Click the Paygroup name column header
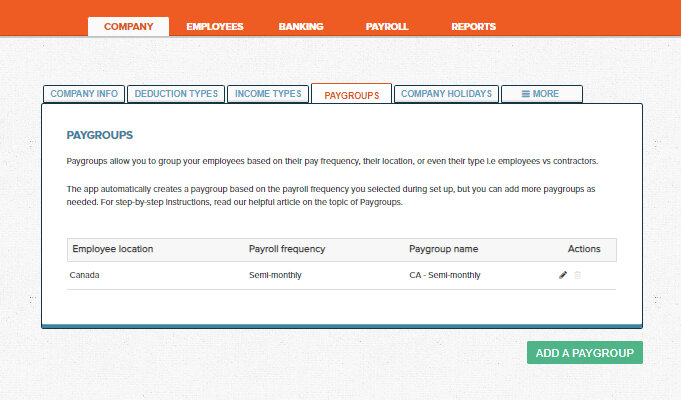This screenshot has height=400, width=681. 444,249
